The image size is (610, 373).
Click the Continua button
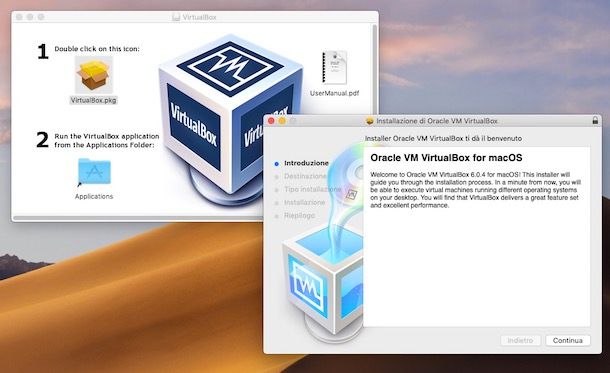pyautogui.click(x=568, y=340)
